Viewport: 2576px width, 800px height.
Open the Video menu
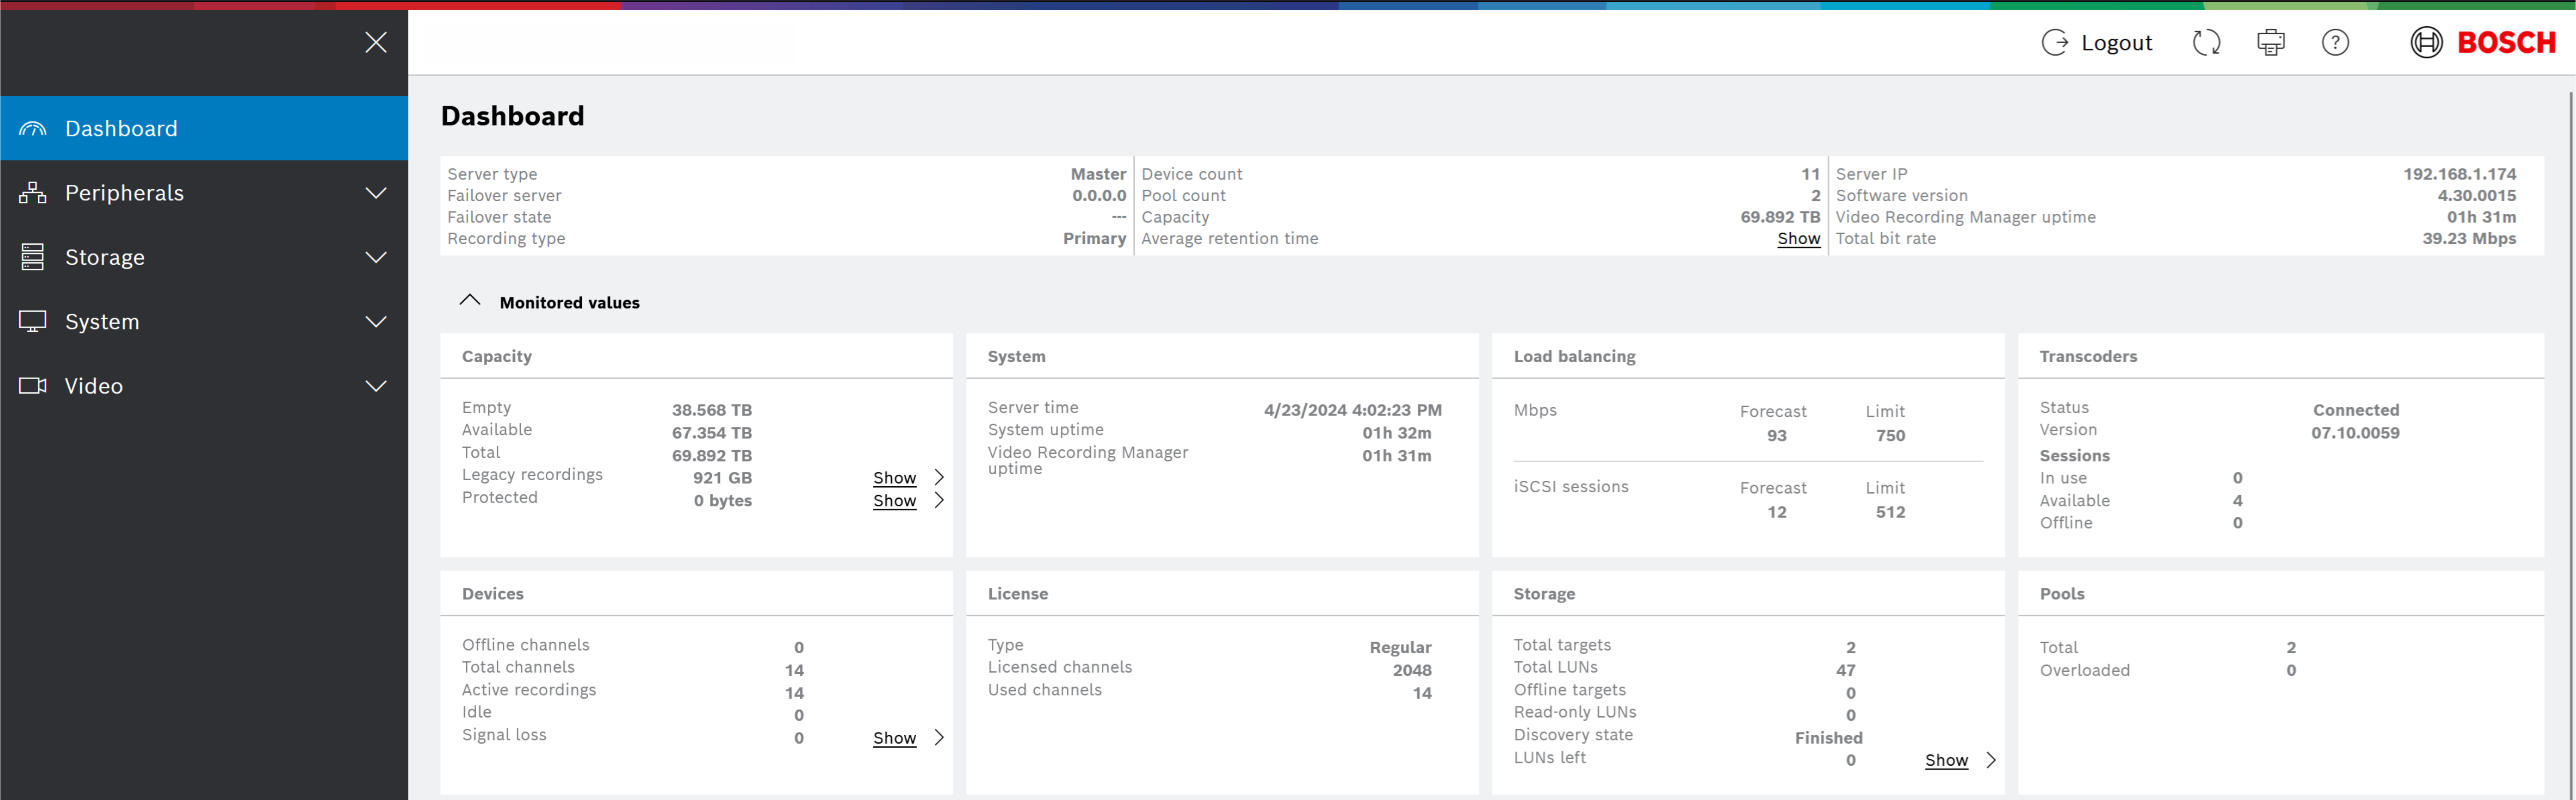tap(204, 386)
